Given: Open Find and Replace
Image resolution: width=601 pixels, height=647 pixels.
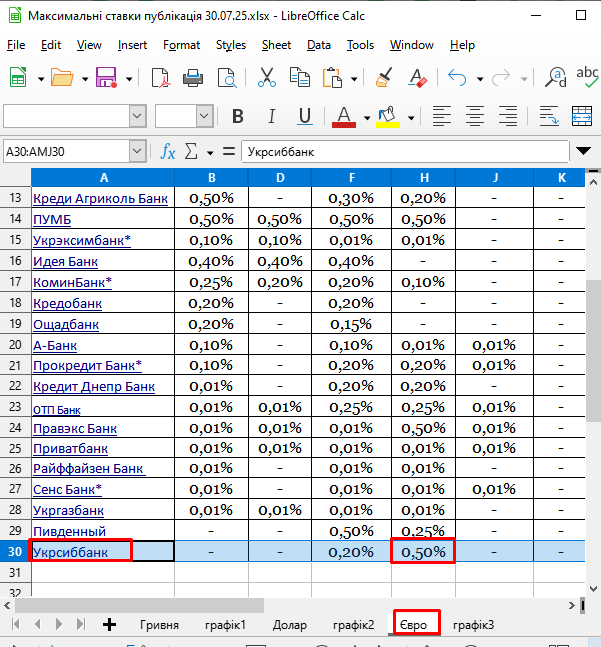Looking at the screenshot, I should click(x=556, y=78).
